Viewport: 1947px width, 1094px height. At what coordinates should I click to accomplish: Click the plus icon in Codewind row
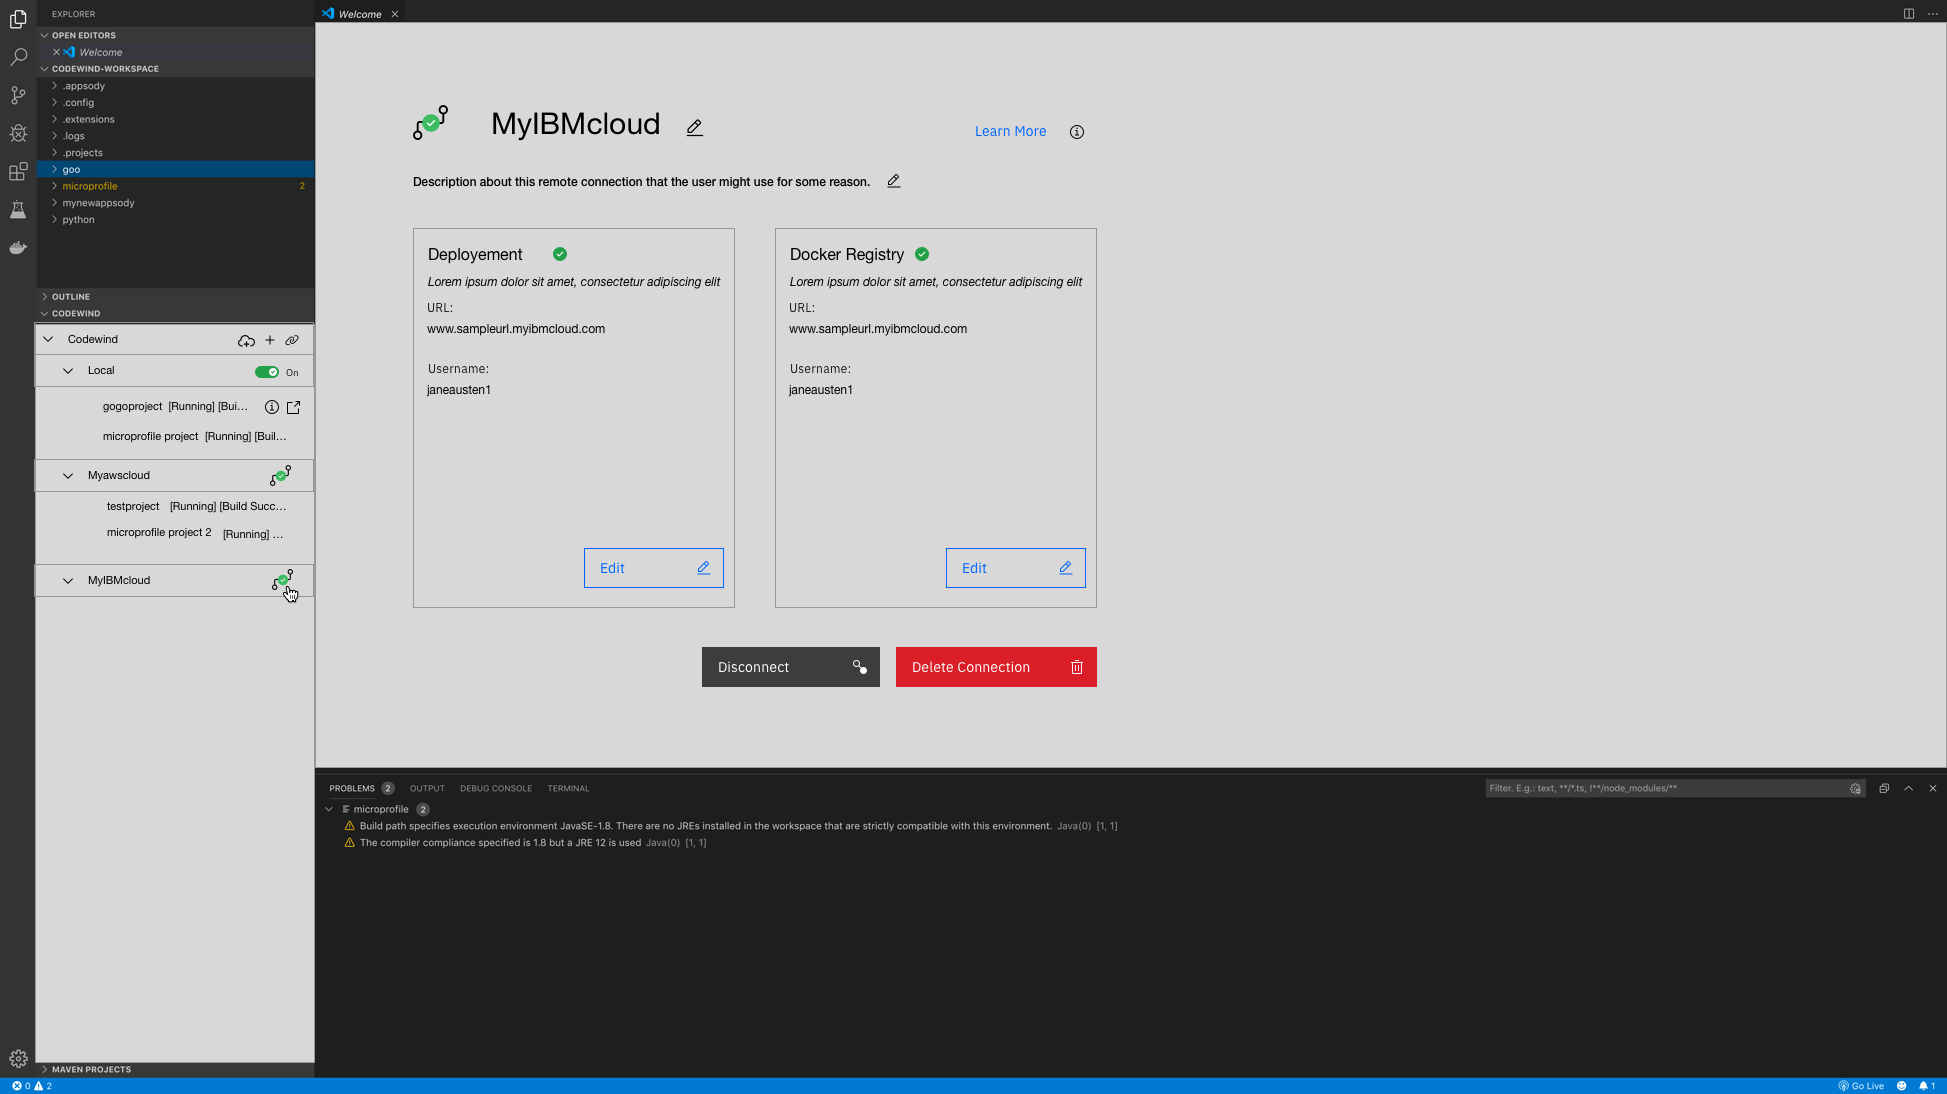click(270, 340)
